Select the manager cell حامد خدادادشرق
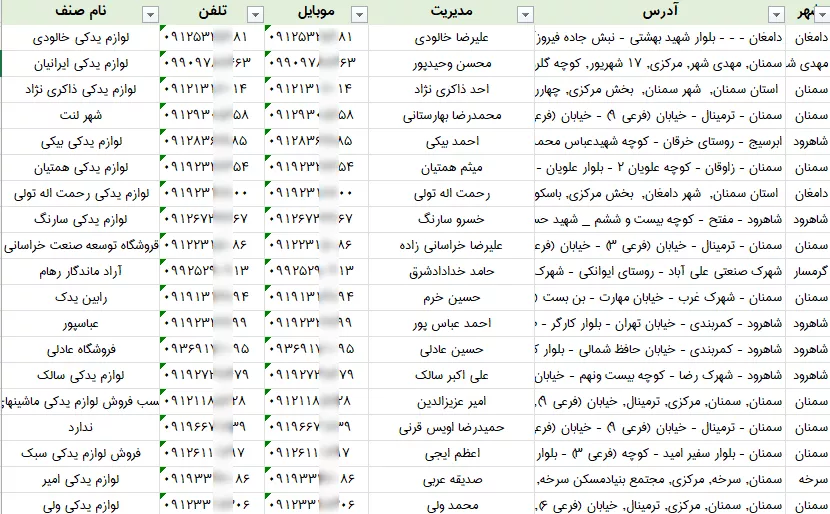 click(452, 271)
